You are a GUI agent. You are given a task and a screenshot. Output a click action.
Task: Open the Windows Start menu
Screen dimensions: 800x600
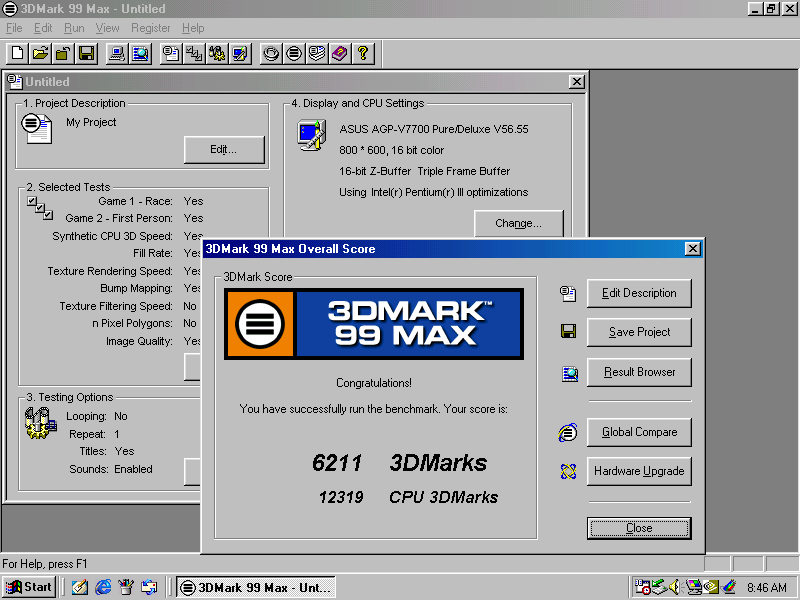(29, 587)
